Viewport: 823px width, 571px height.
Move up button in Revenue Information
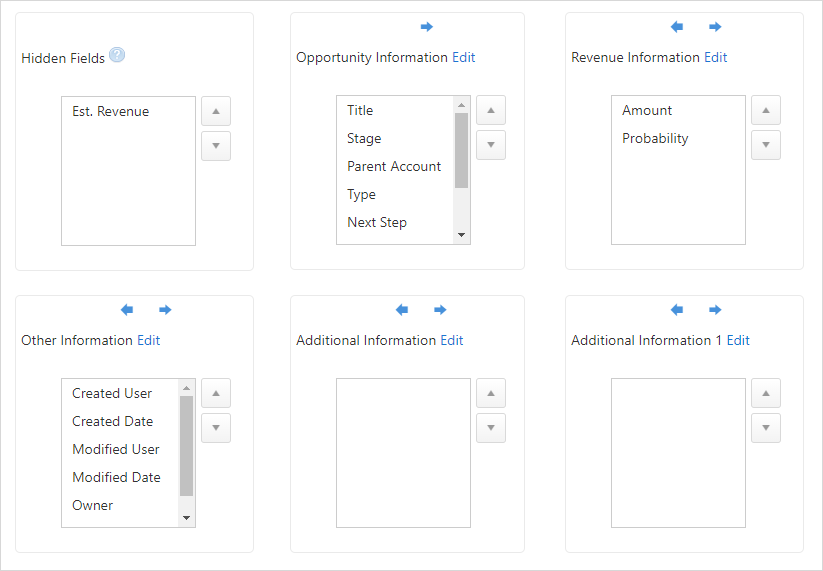tap(766, 110)
